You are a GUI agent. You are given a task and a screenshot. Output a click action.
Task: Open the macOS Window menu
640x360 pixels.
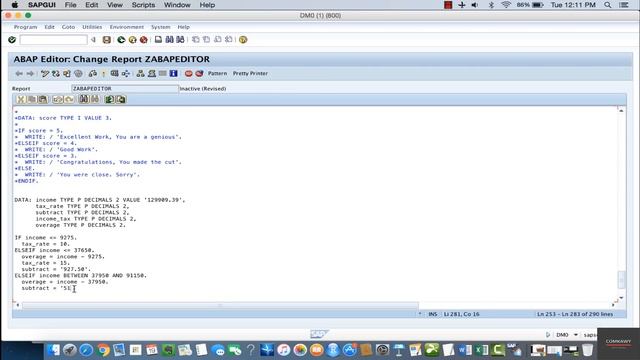(177, 5)
